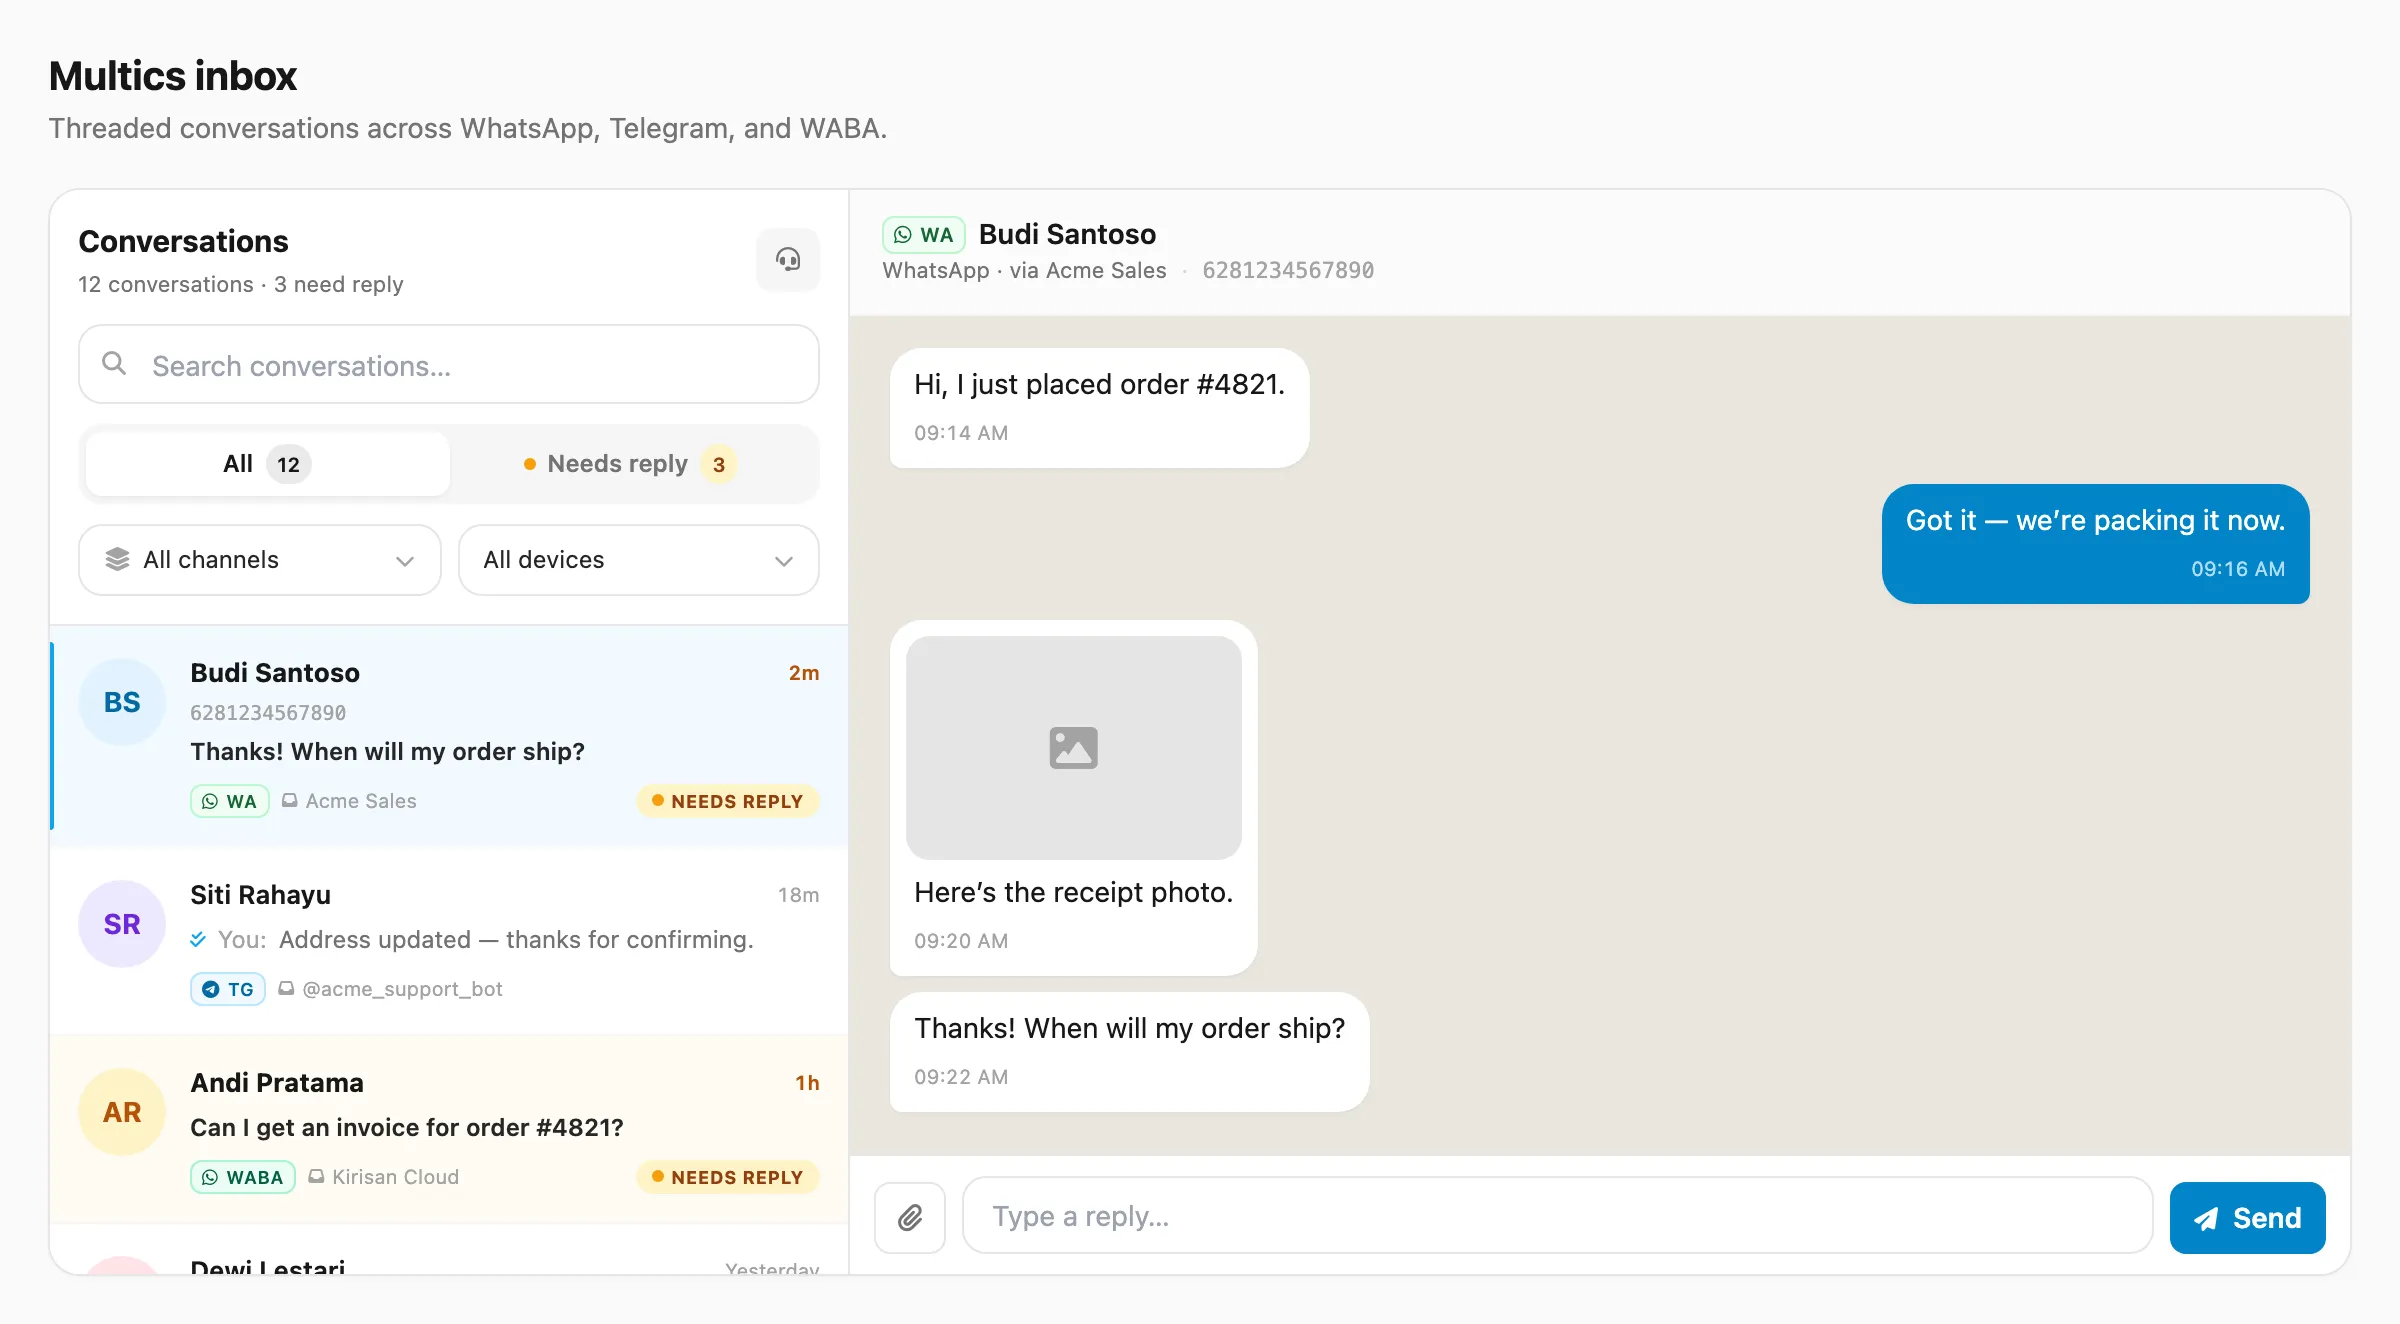Switch to the All conversations tab
This screenshot has height=1324, width=2400.
coord(268,464)
